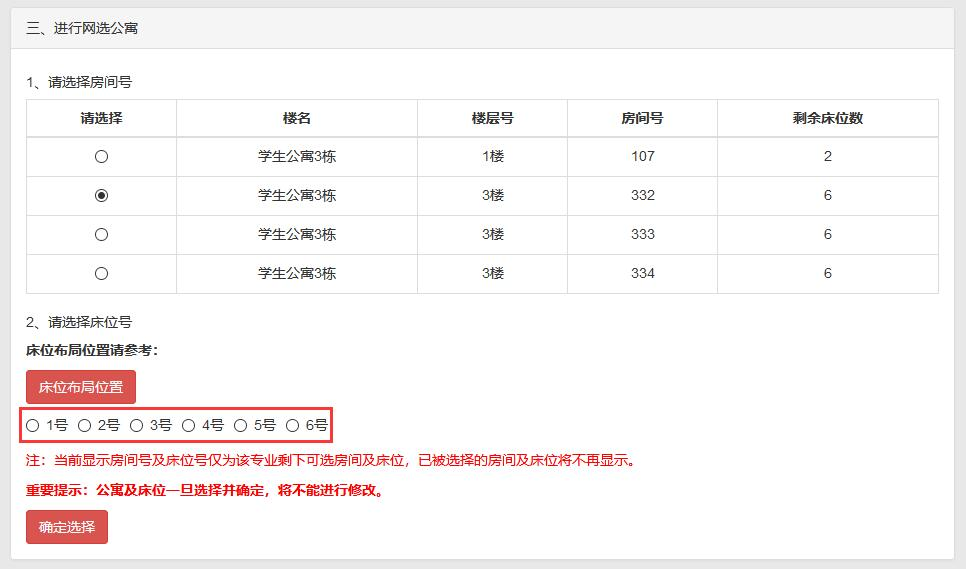Click the 三、进行网选公寓 panel heading
966x569 pixels.
coord(82,29)
